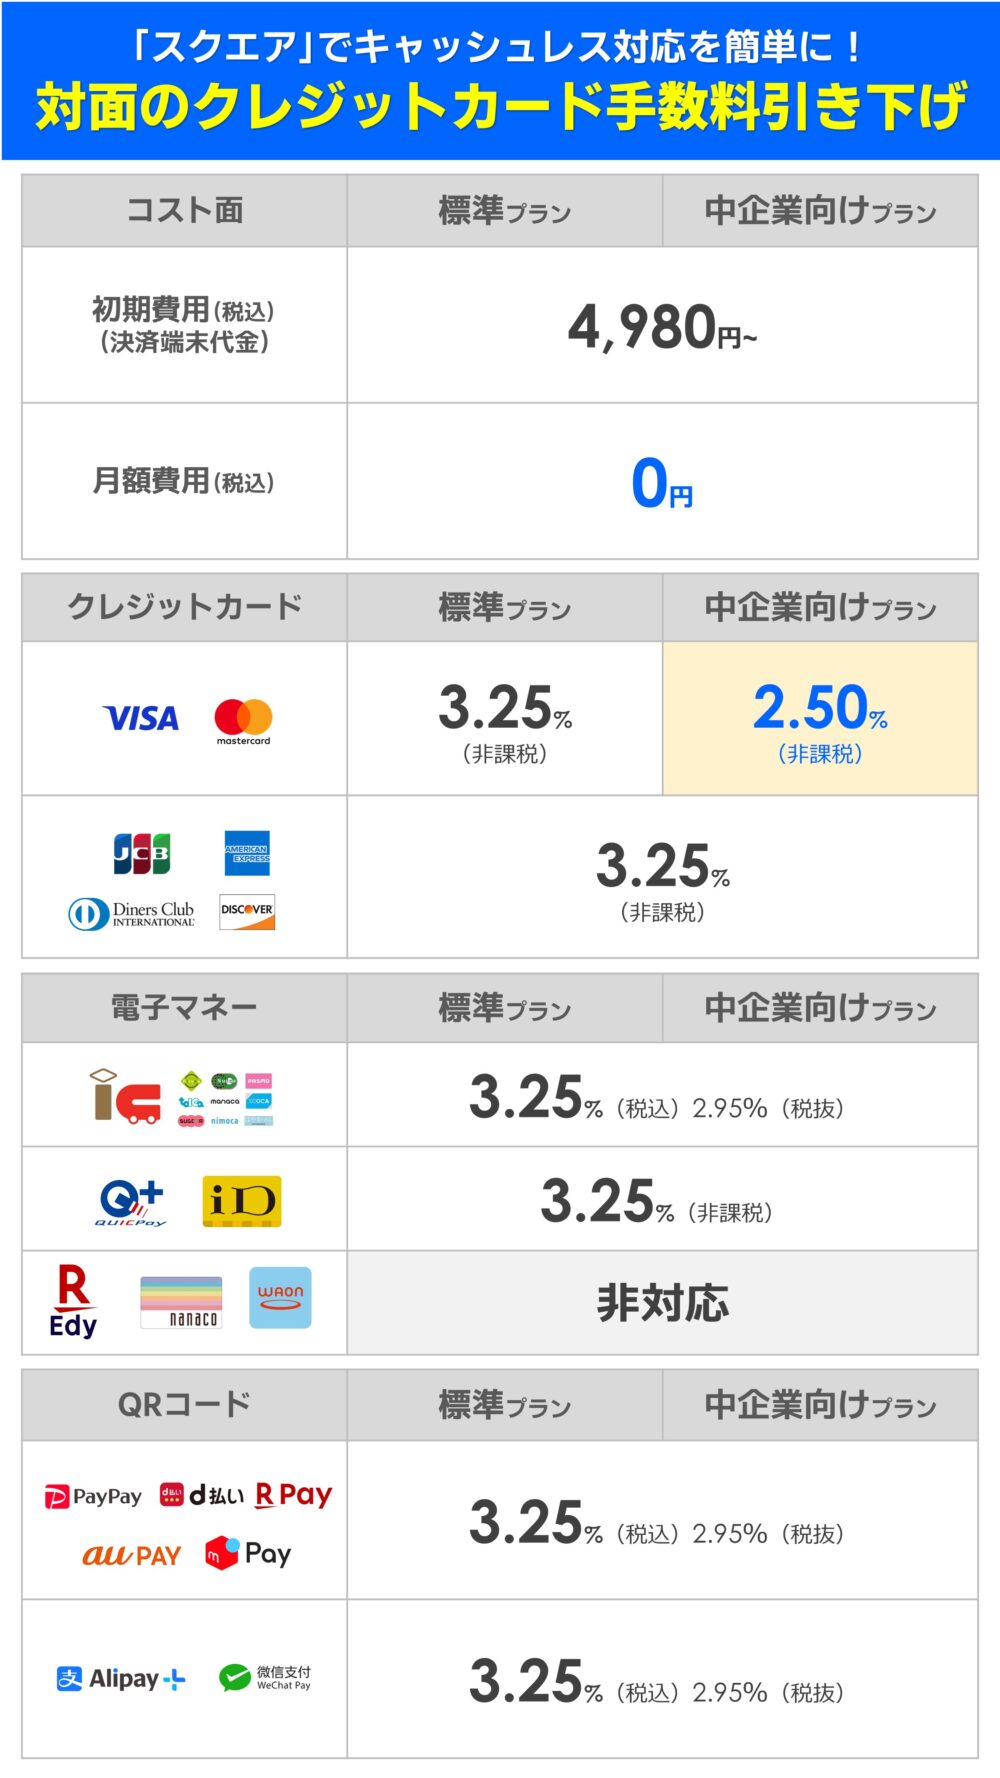Click the nanaco card logo
Viewport: 1000px width, 1778px height.
(x=181, y=1302)
